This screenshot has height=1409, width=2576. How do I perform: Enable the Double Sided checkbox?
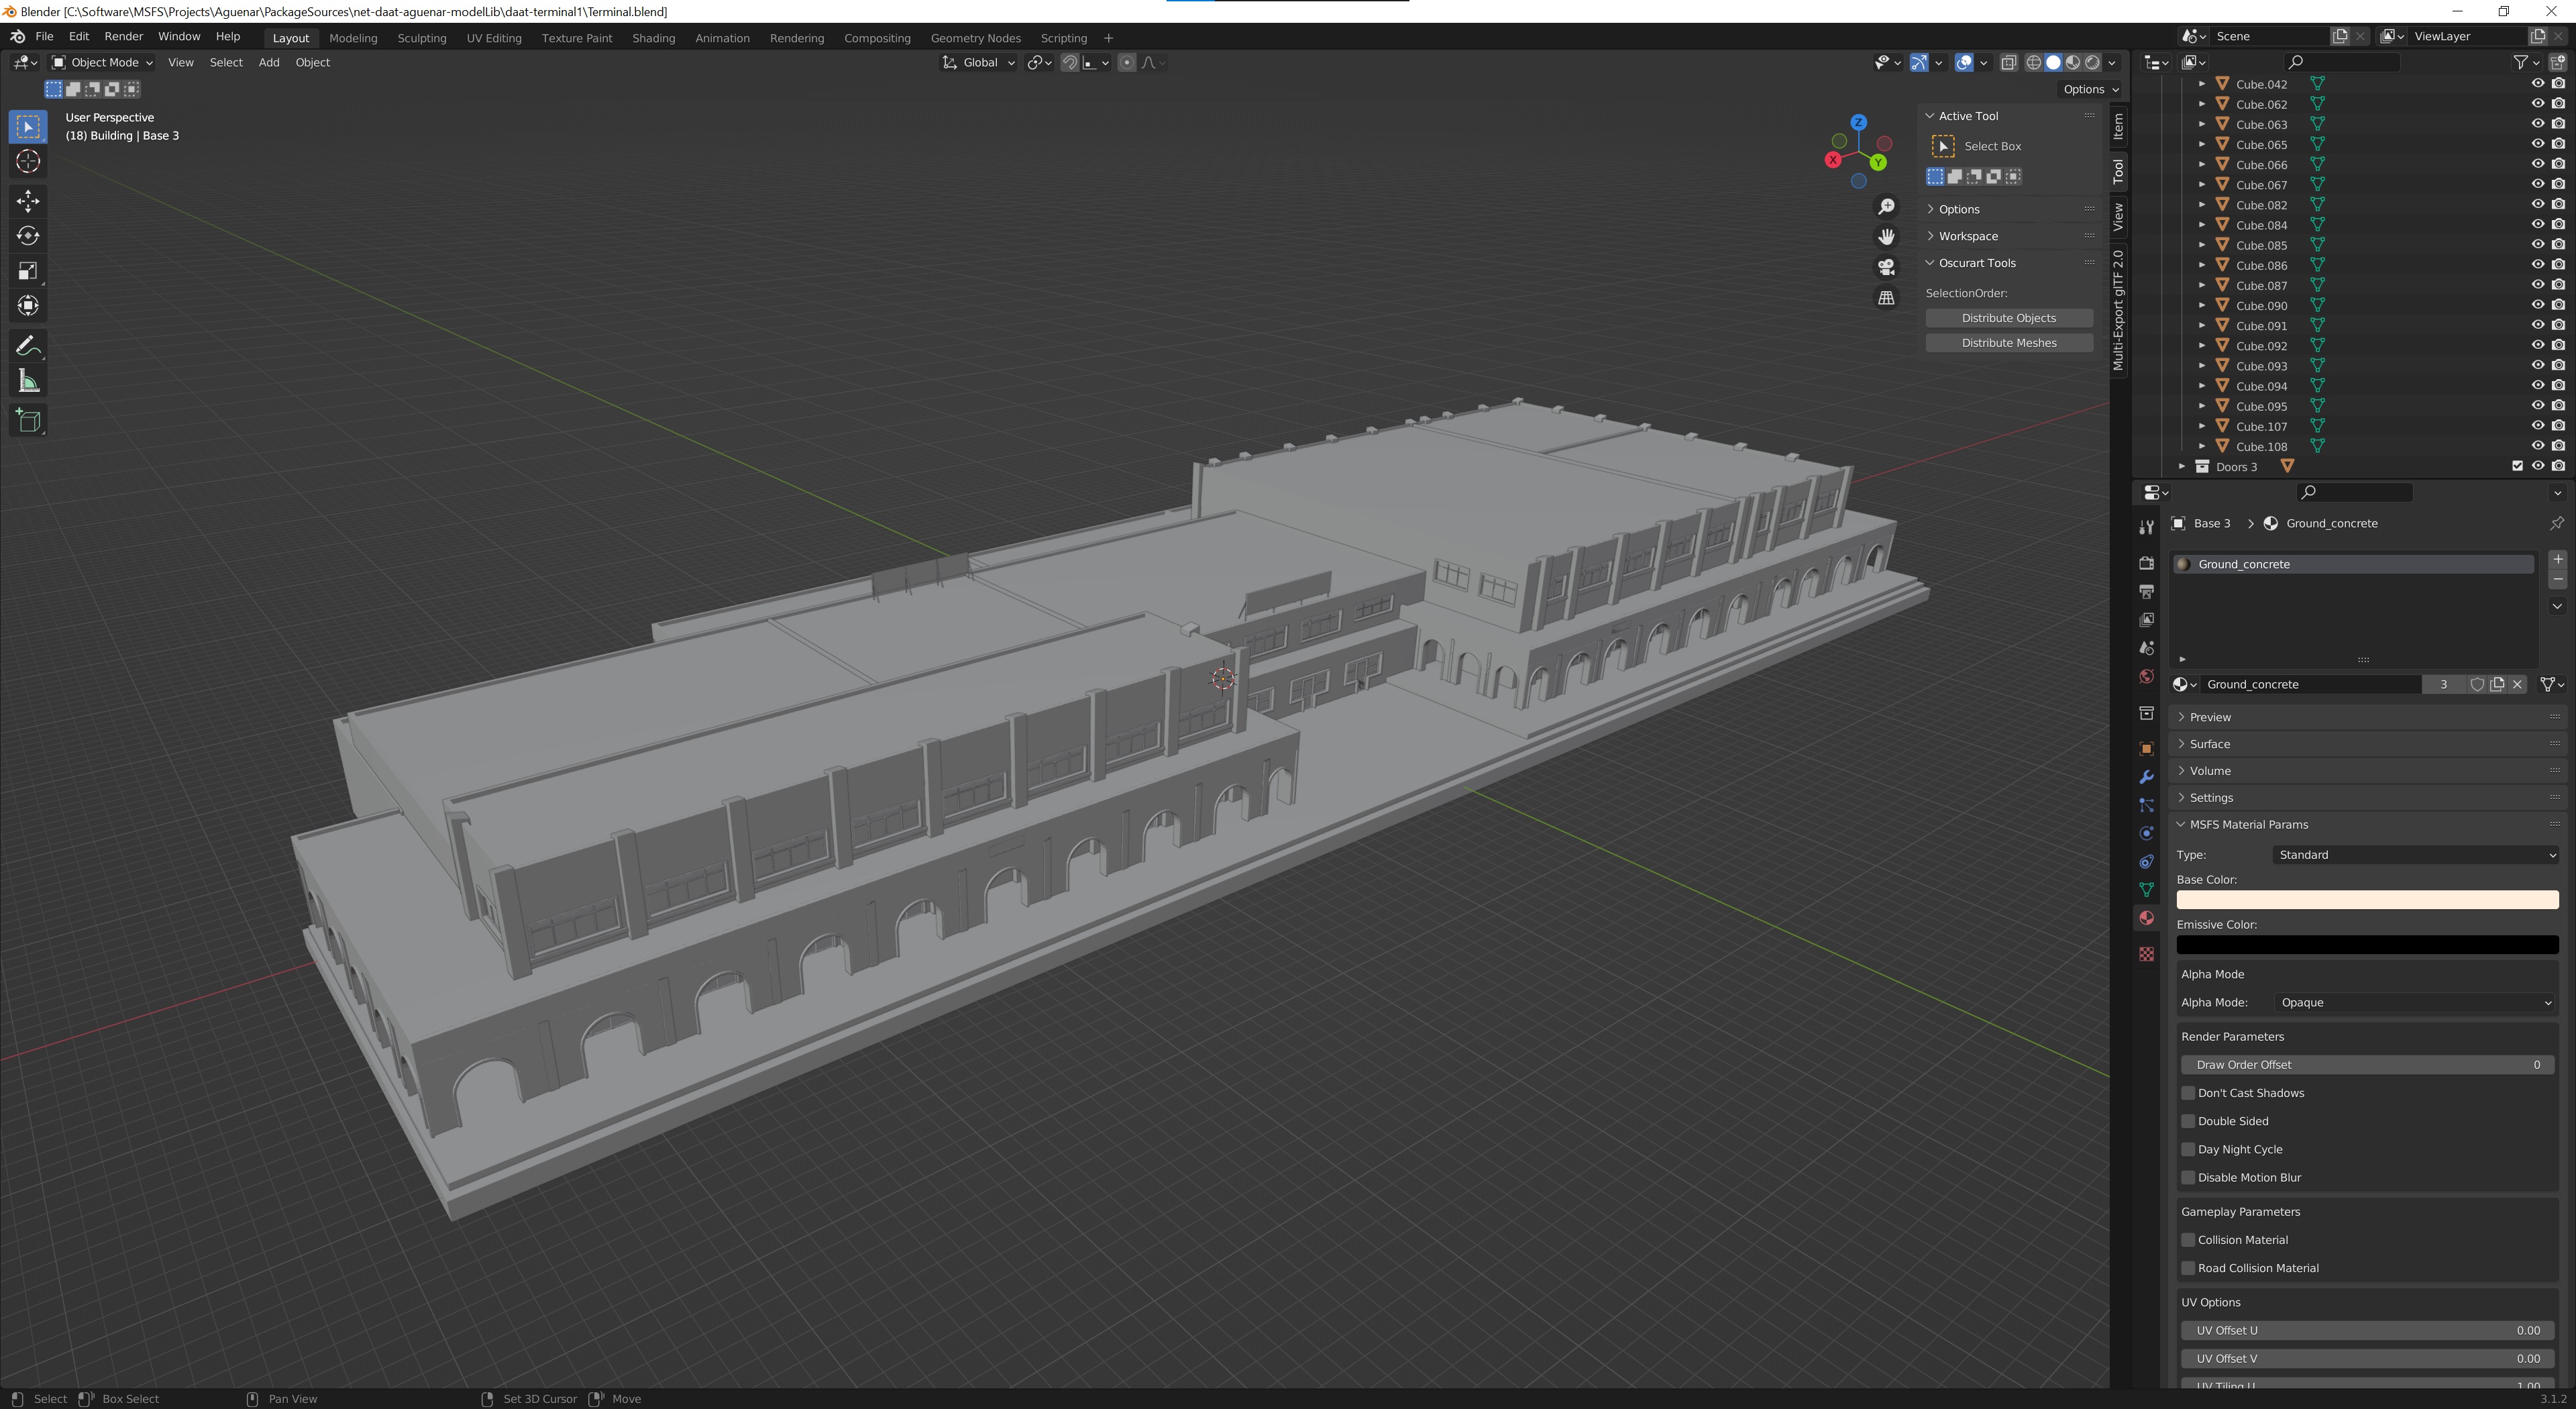[2188, 1121]
